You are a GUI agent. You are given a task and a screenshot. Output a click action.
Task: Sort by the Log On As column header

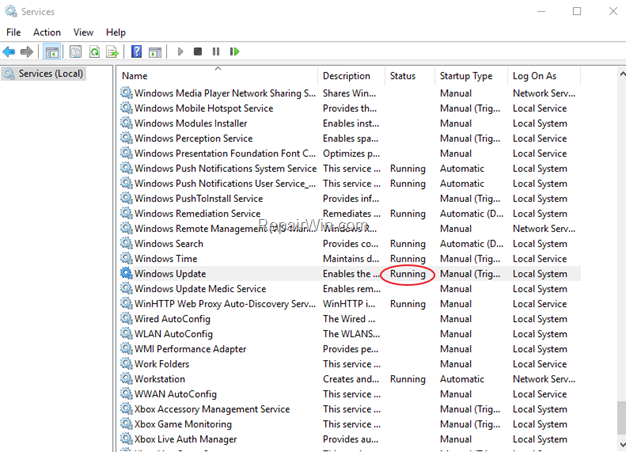[545, 76]
